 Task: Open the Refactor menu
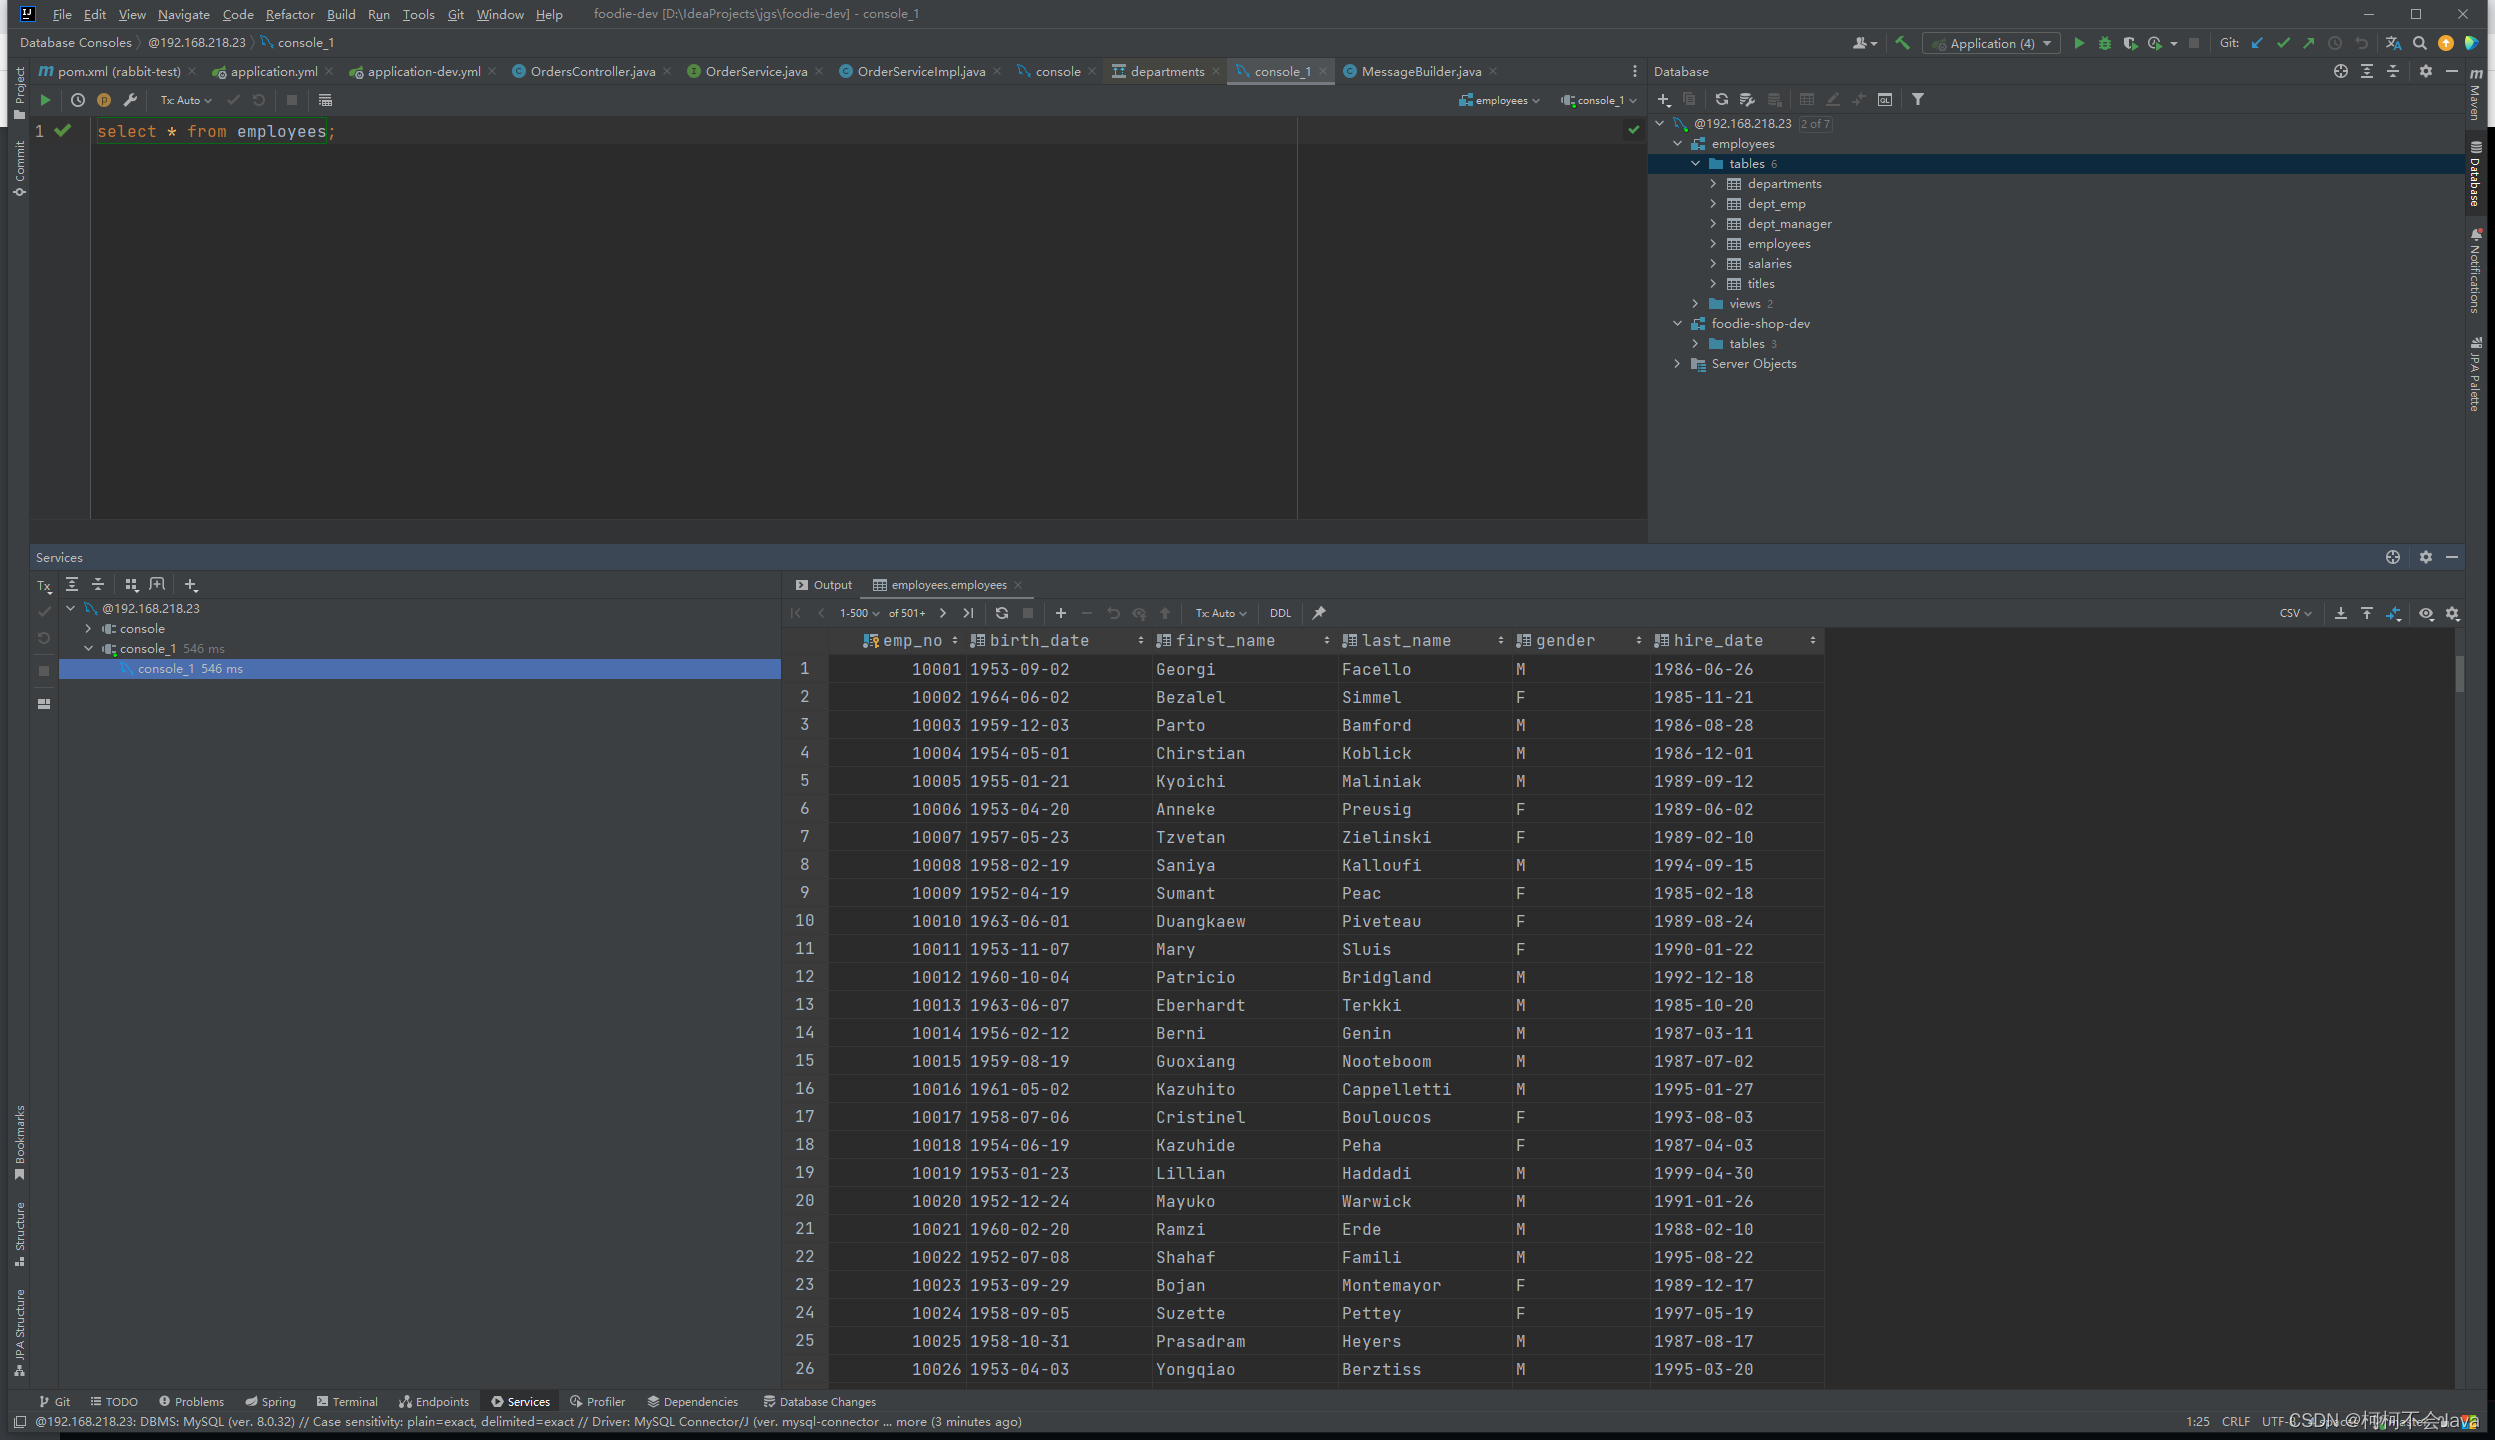coord(290,14)
